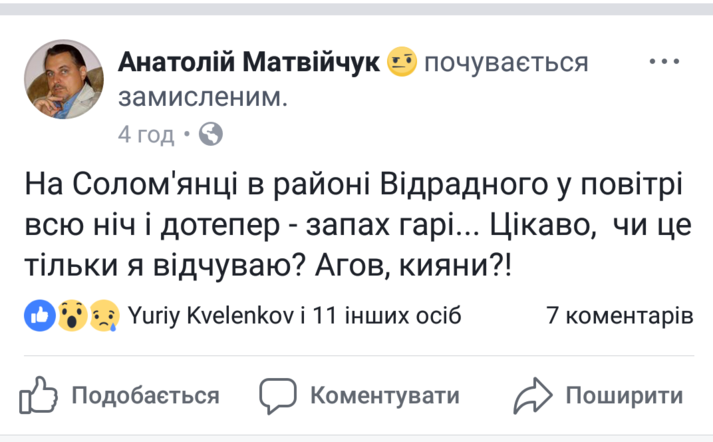Click the share arrow icon
Image resolution: width=713 pixels, height=442 pixels.
tap(534, 394)
